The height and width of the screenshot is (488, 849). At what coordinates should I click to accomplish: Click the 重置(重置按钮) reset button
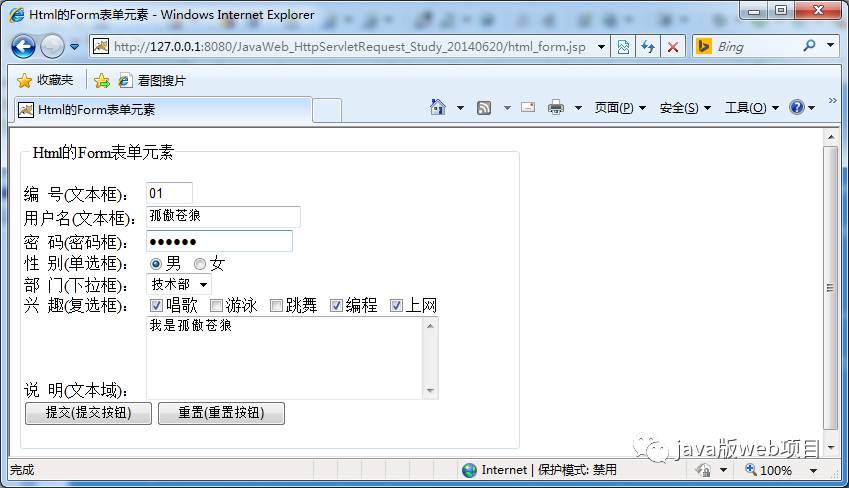(221, 413)
